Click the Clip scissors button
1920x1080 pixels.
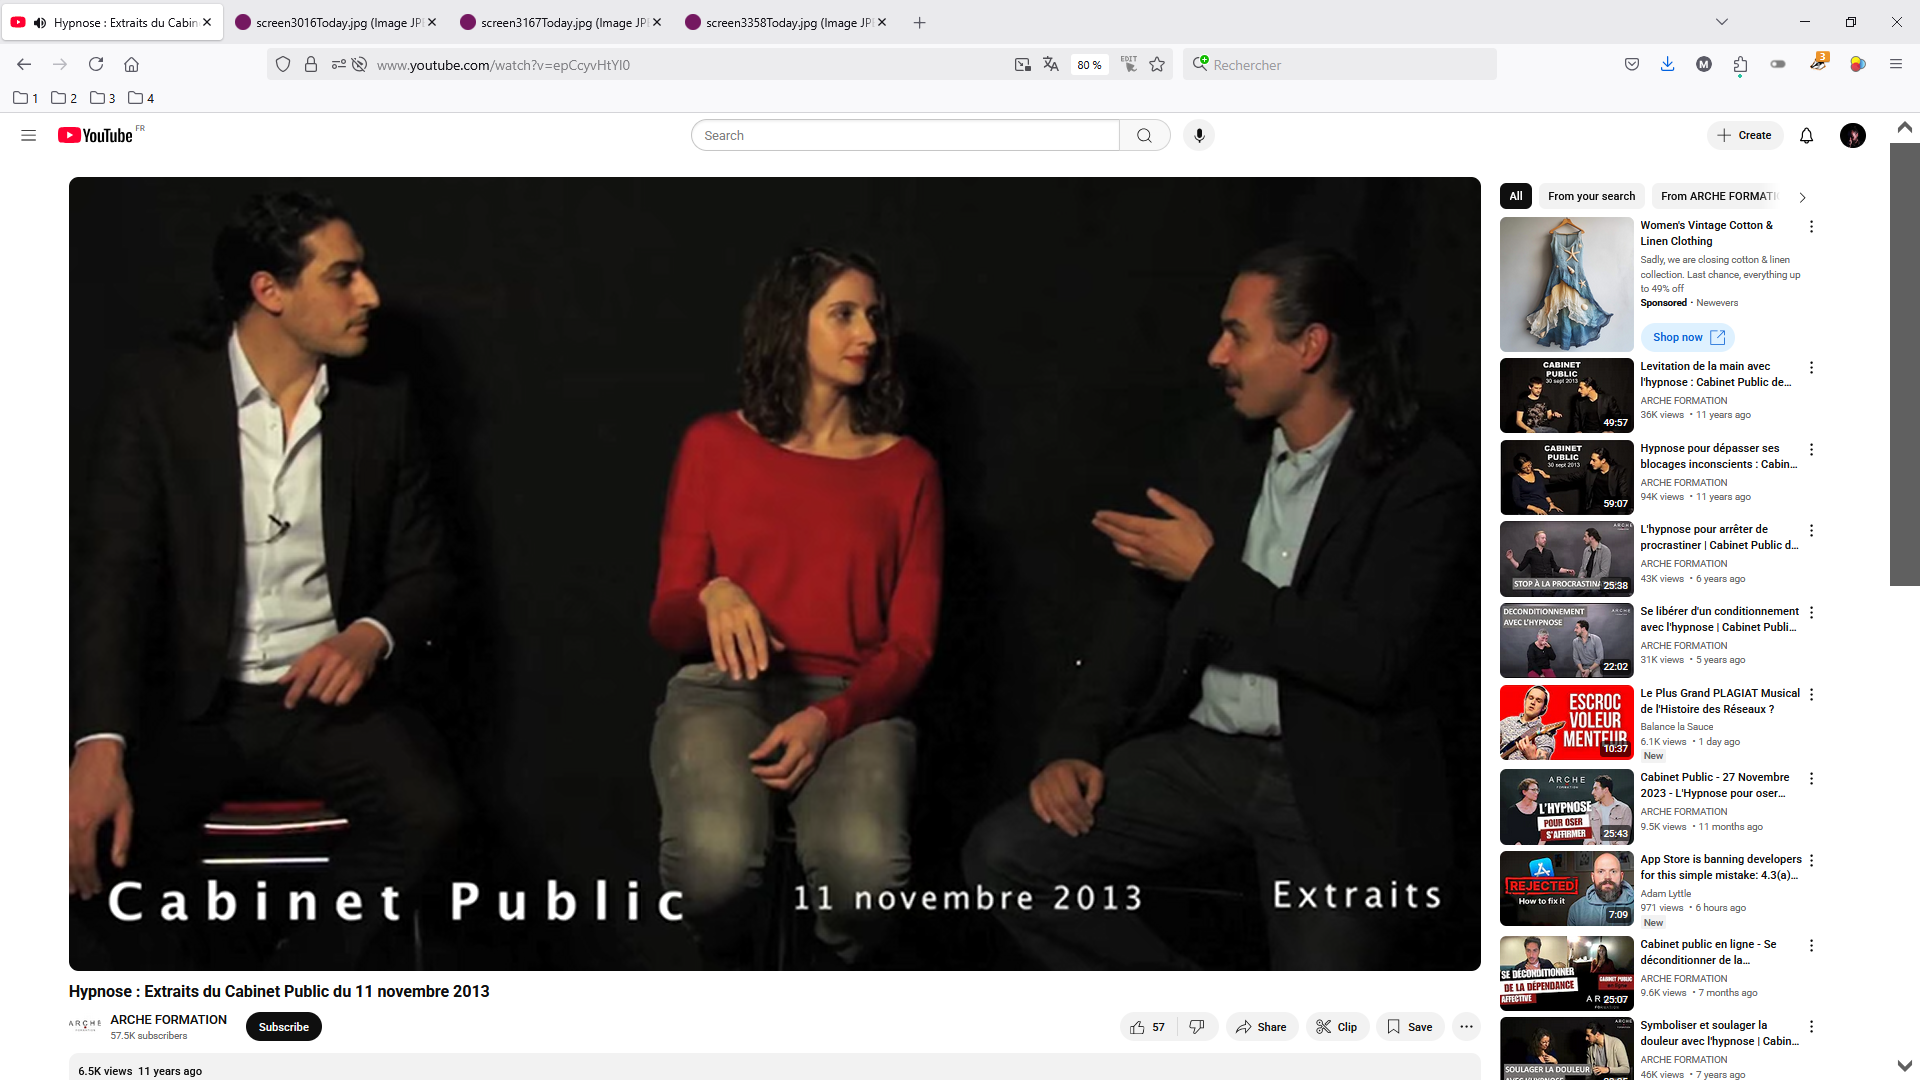tap(1337, 1027)
